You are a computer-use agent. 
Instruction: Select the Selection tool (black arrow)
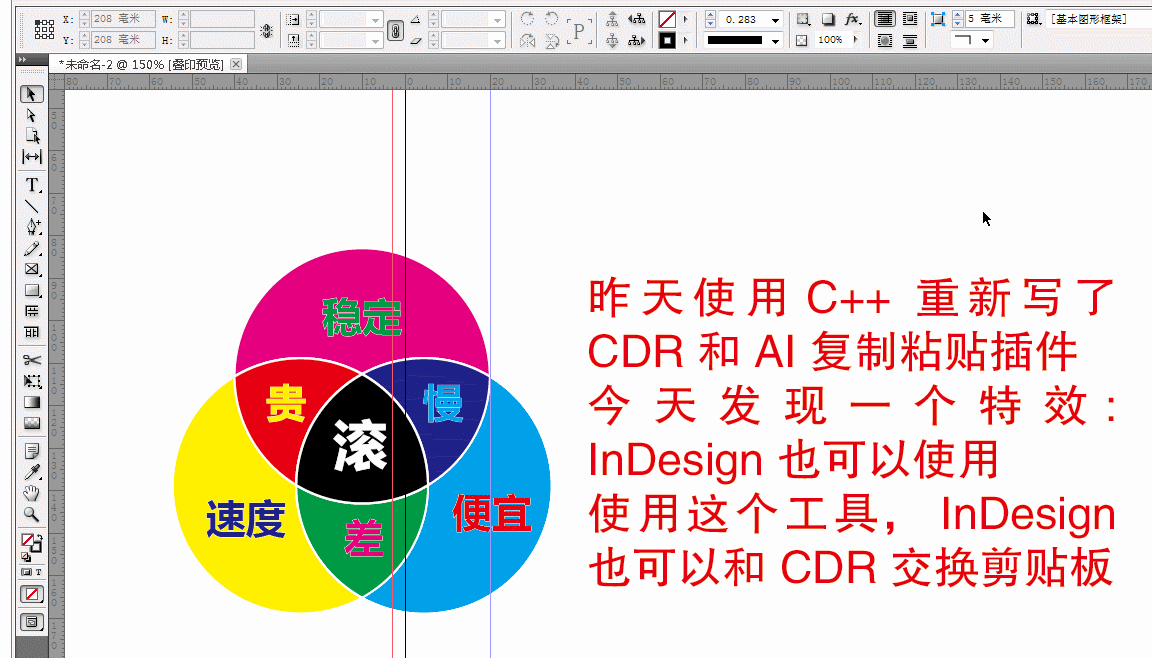[31, 94]
